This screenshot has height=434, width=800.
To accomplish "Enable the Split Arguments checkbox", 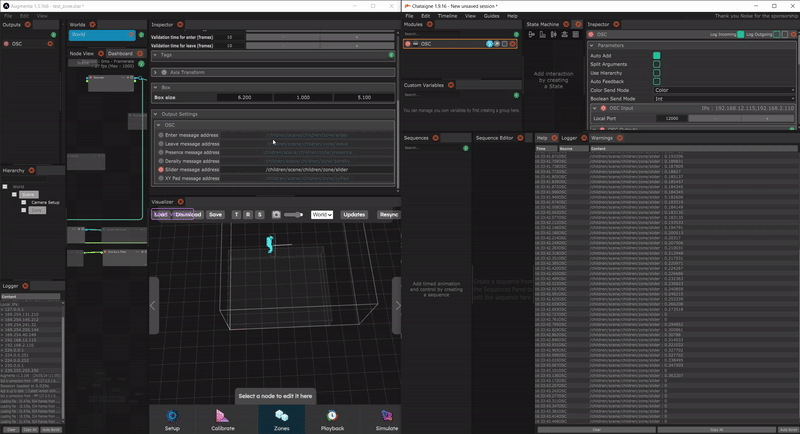I will [x=657, y=65].
